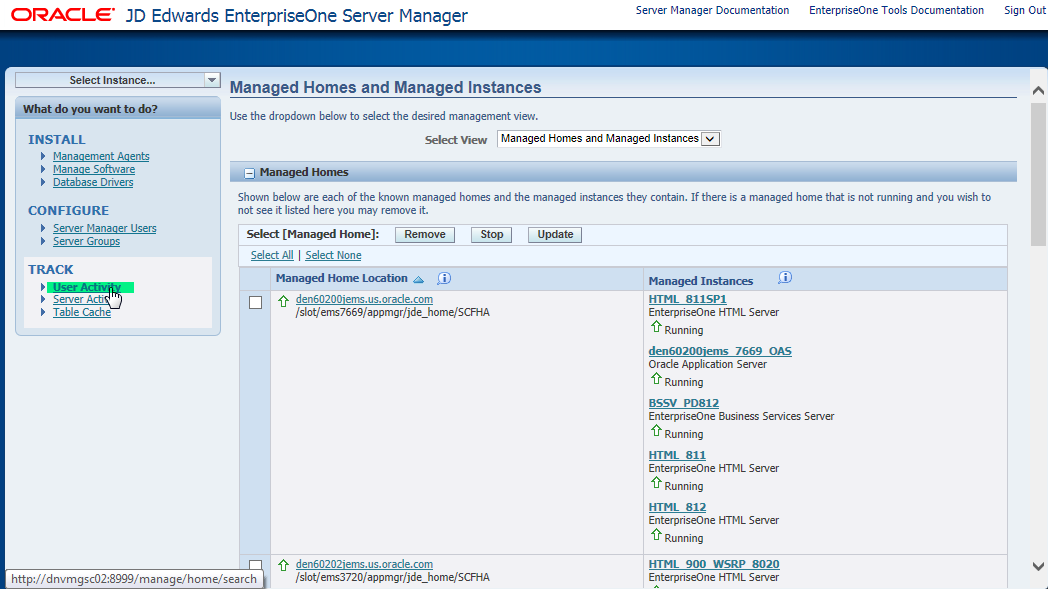Click sort arrow next to Managed Home Location

418,279
